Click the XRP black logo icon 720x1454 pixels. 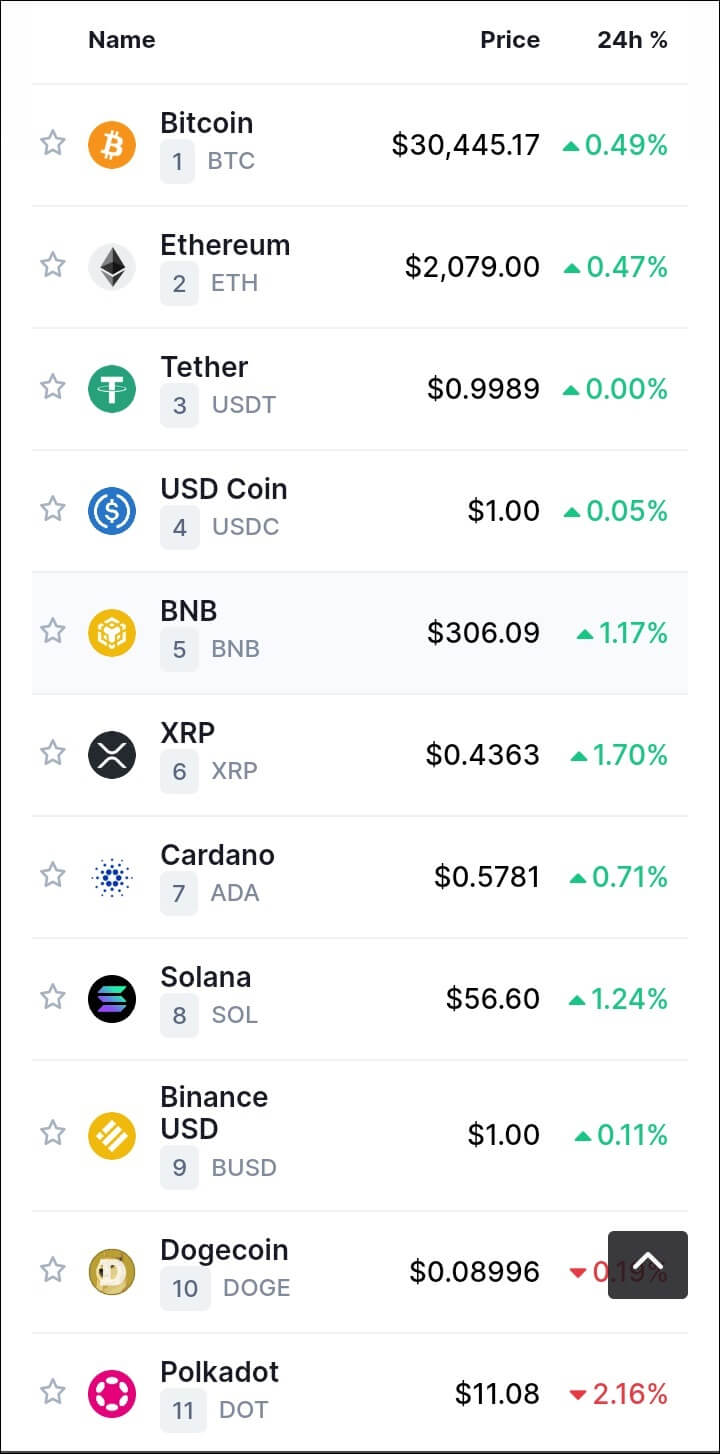(x=112, y=755)
